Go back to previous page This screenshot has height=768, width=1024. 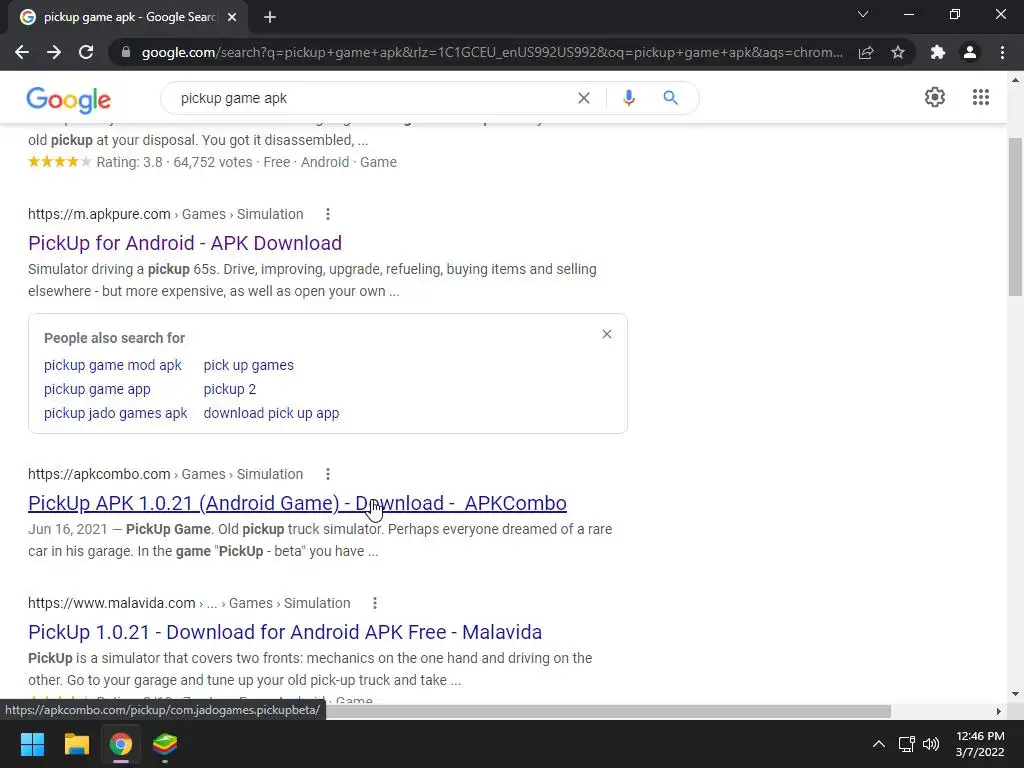click(22, 52)
